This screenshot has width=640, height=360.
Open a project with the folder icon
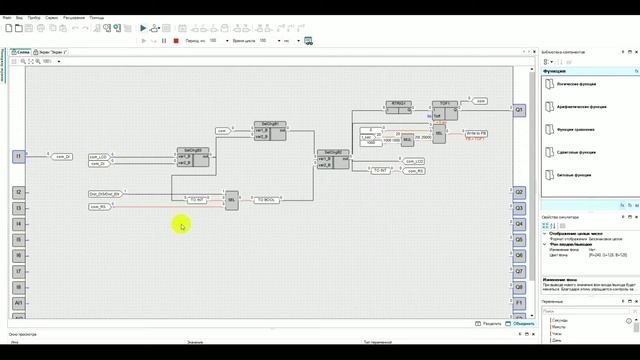tap(19, 28)
